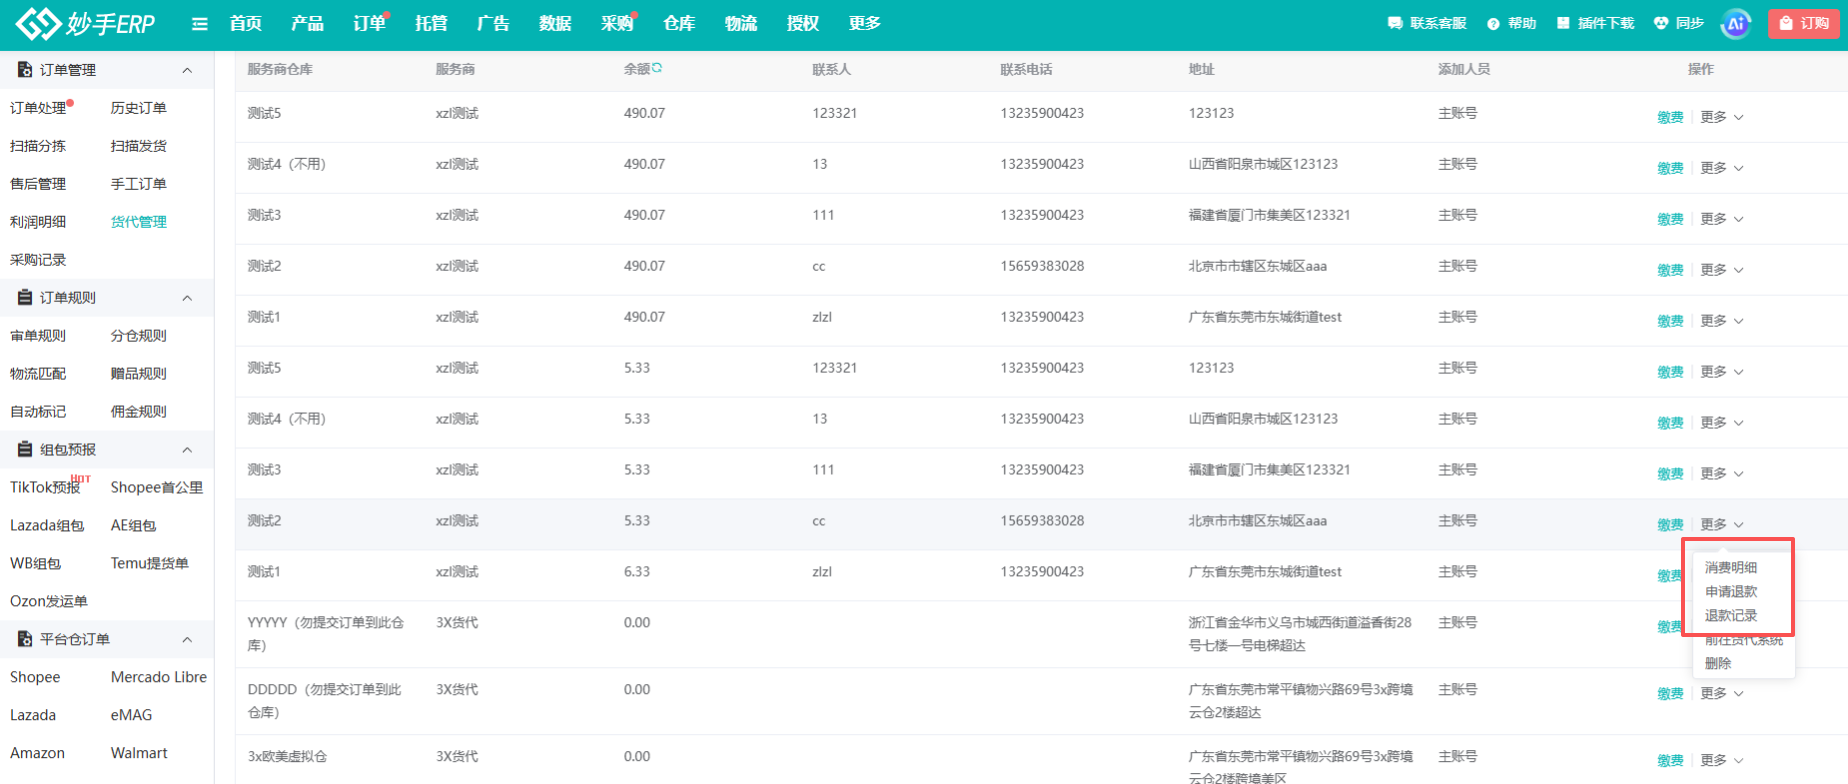Toggle the hamburger sidebar menu icon
1848x784 pixels.
(200, 24)
